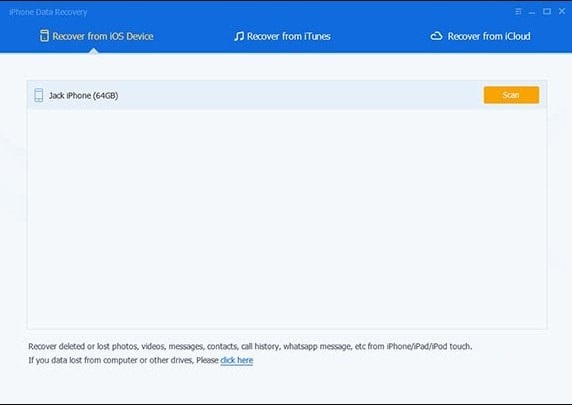Click the "Recover deleted or lost photos" description
This screenshot has height=405, width=572.
(x=250, y=346)
